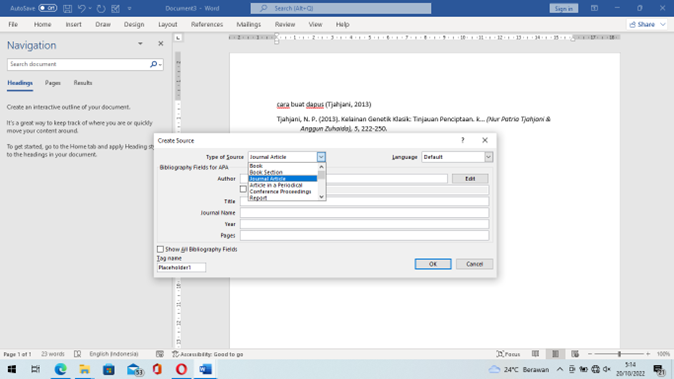Click the Redo icon
This screenshot has height=379, width=674.
[x=101, y=8]
